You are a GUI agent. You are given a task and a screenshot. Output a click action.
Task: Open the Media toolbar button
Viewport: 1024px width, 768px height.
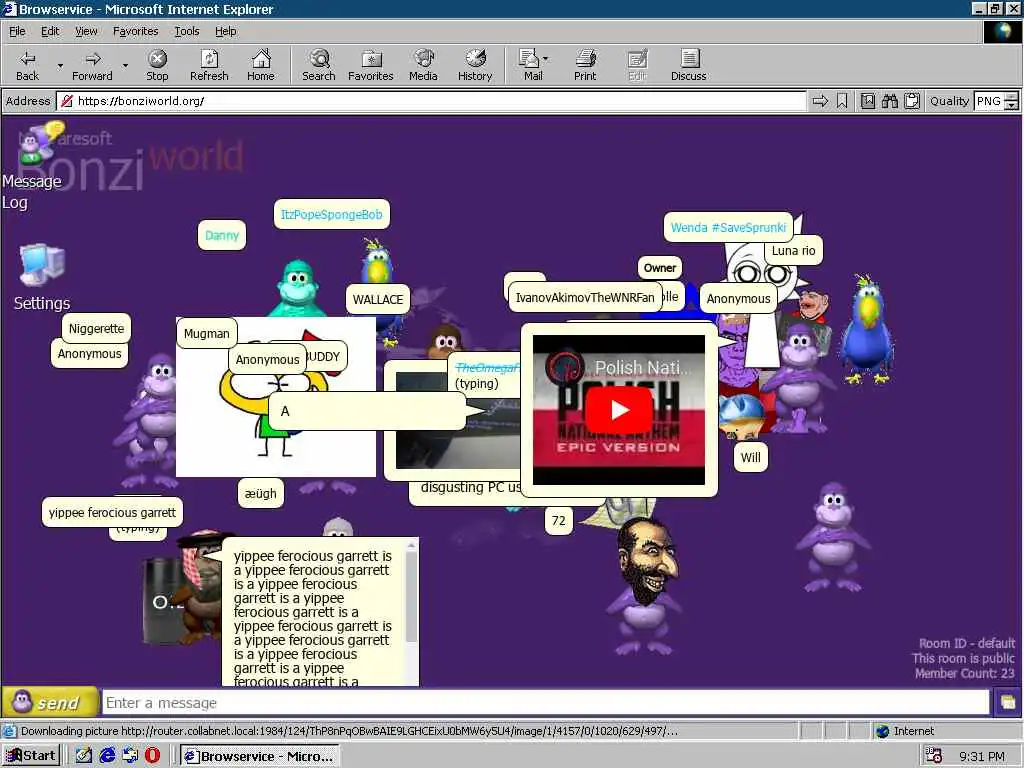423,65
